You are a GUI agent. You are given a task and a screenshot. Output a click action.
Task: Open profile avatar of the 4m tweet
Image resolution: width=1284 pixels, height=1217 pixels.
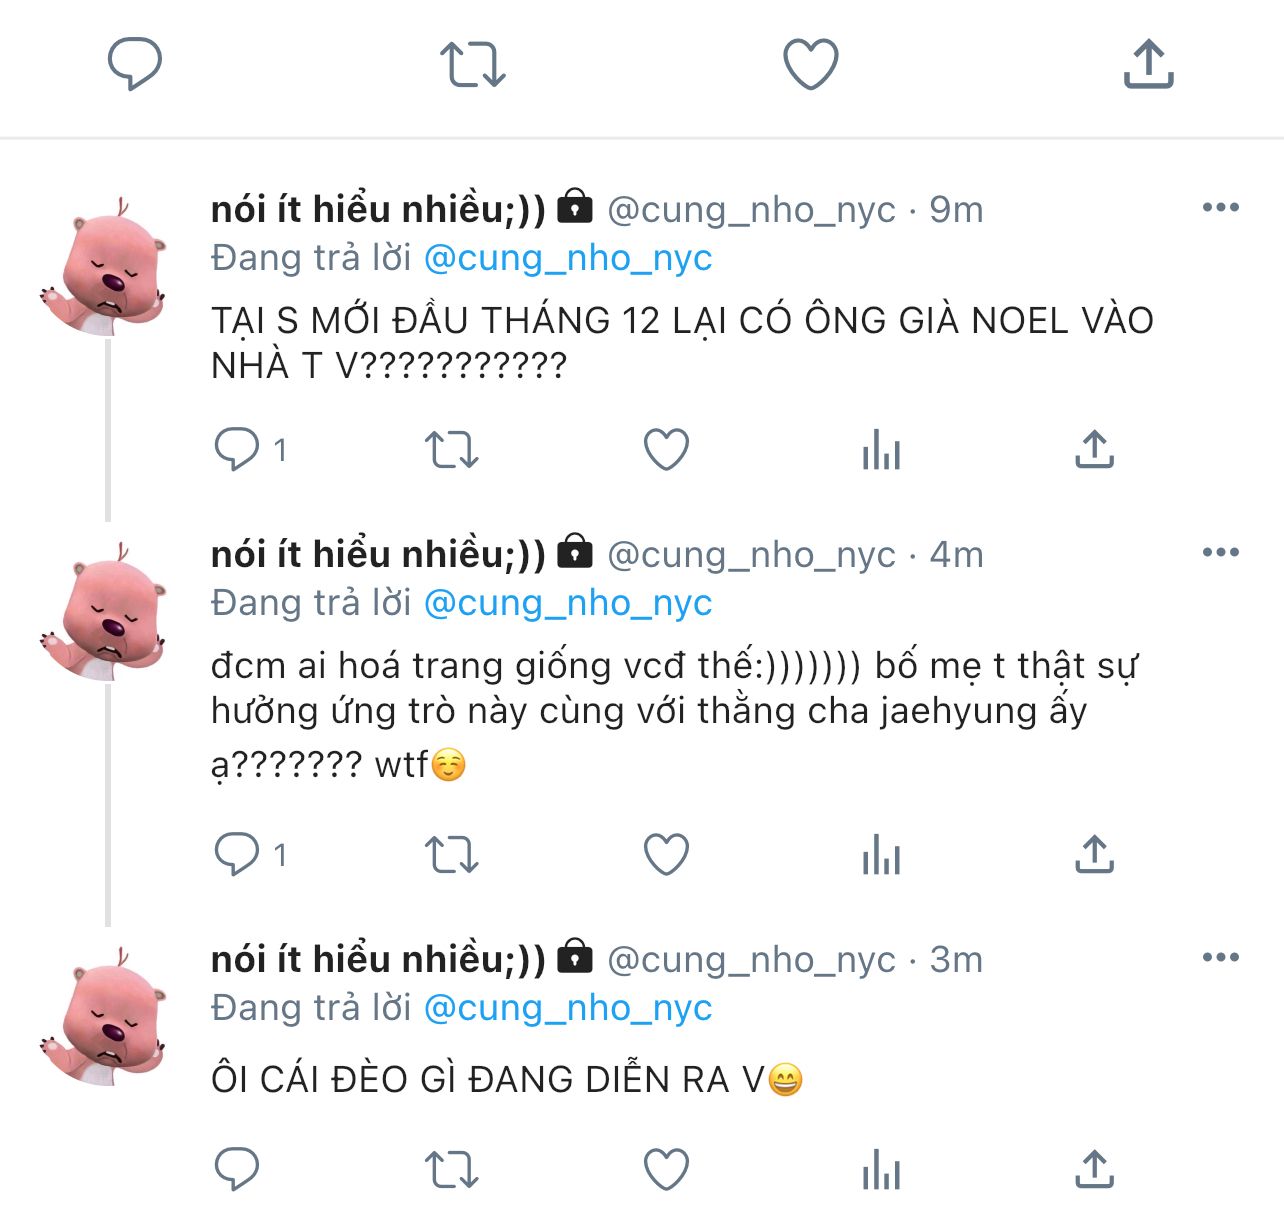(x=105, y=612)
